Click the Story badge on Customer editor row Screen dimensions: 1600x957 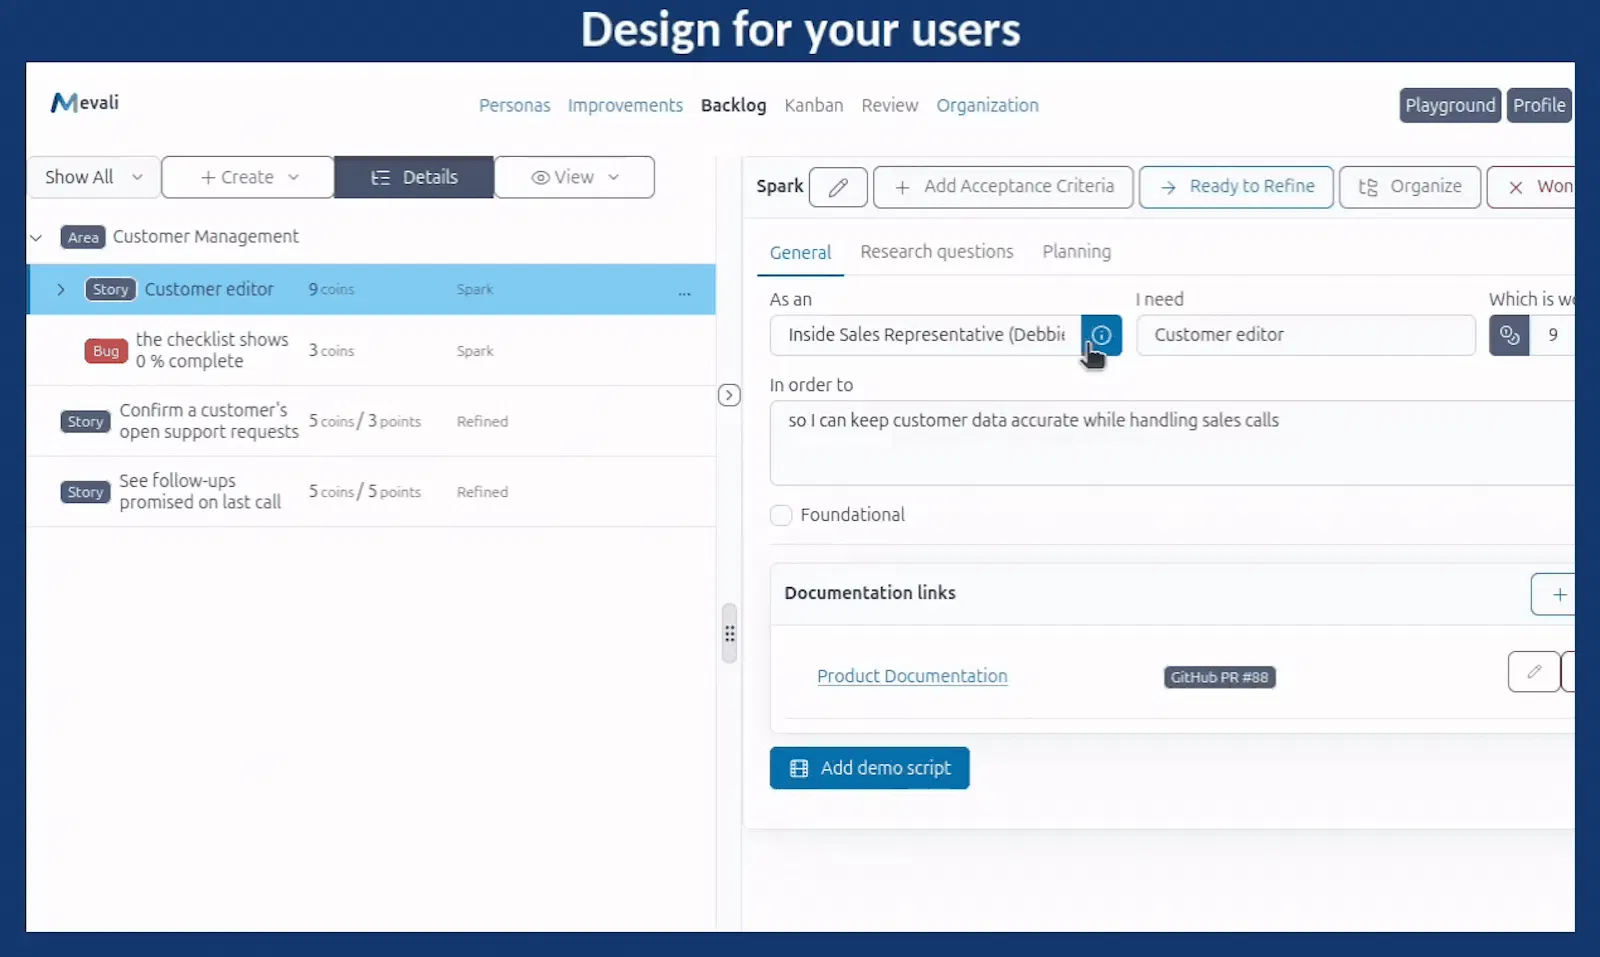[x=110, y=289]
